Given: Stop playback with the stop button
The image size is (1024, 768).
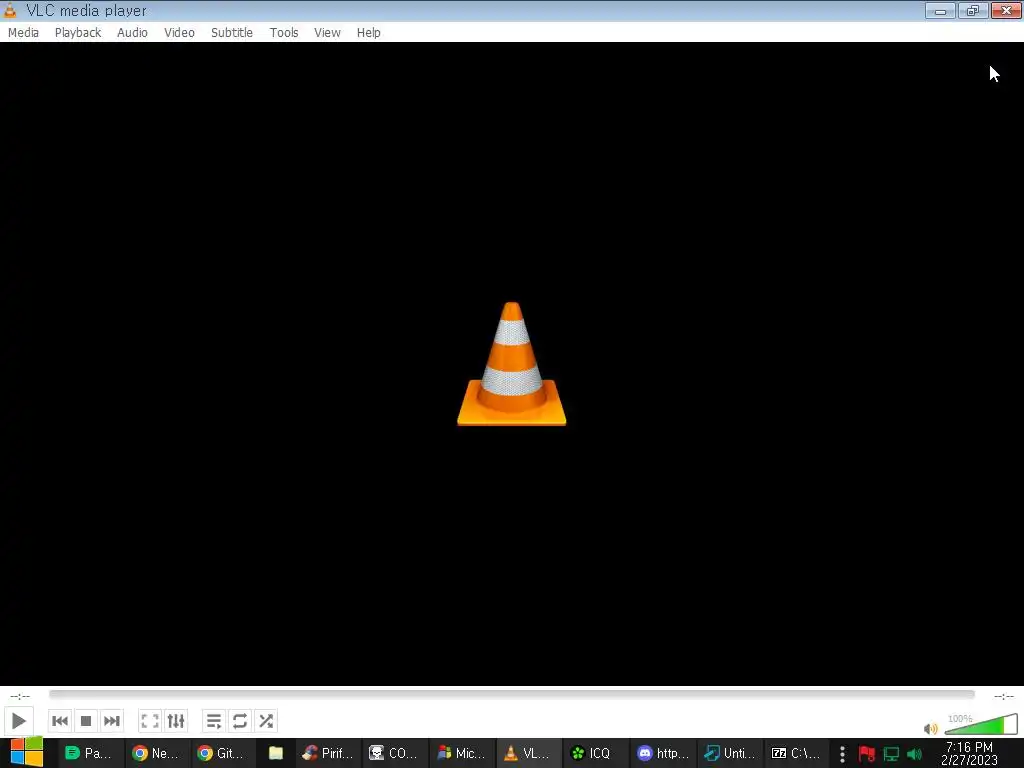Looking at the screenshot, I should [86, 721].
